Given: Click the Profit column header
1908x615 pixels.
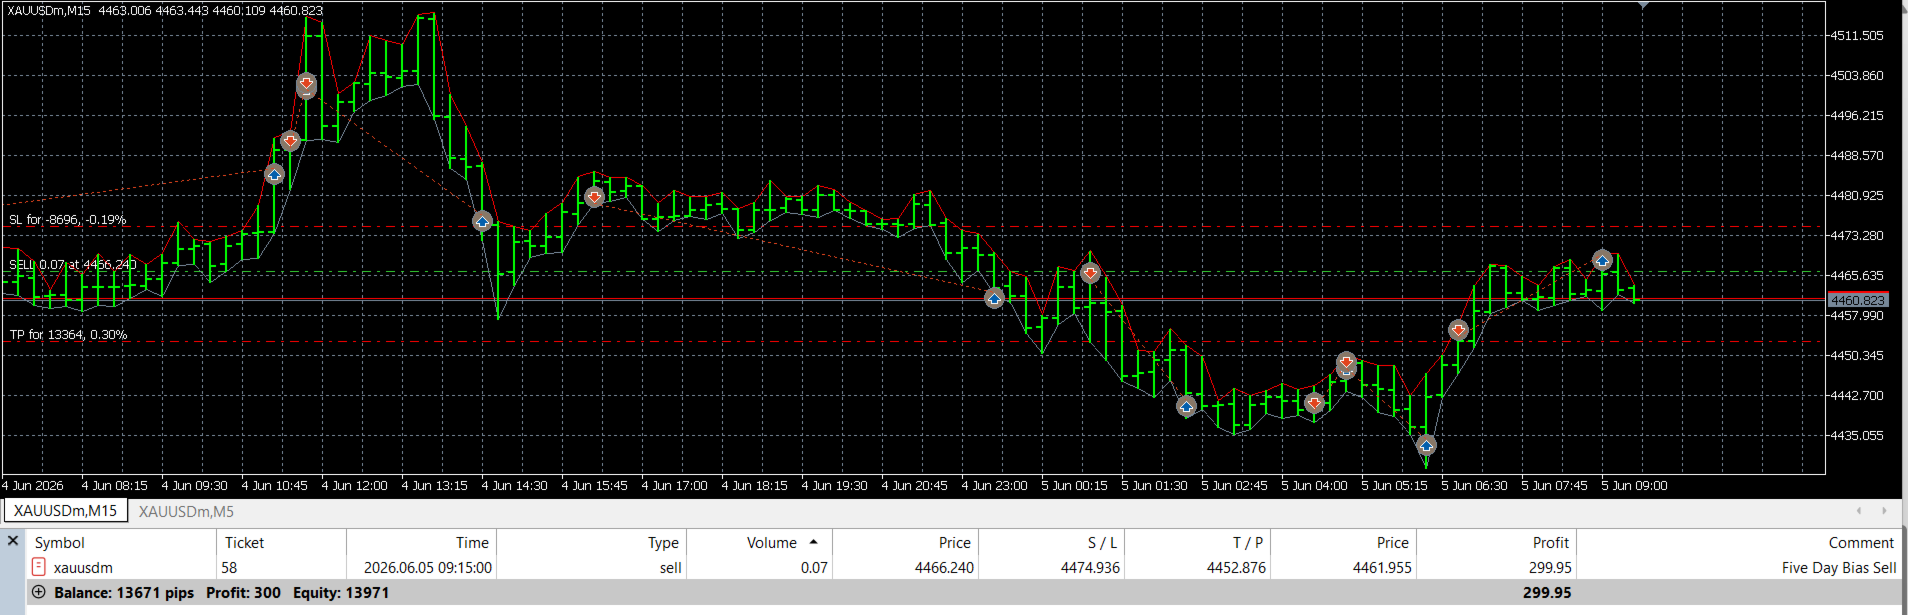Looking at the screenshot, I should pos(1550,542).
